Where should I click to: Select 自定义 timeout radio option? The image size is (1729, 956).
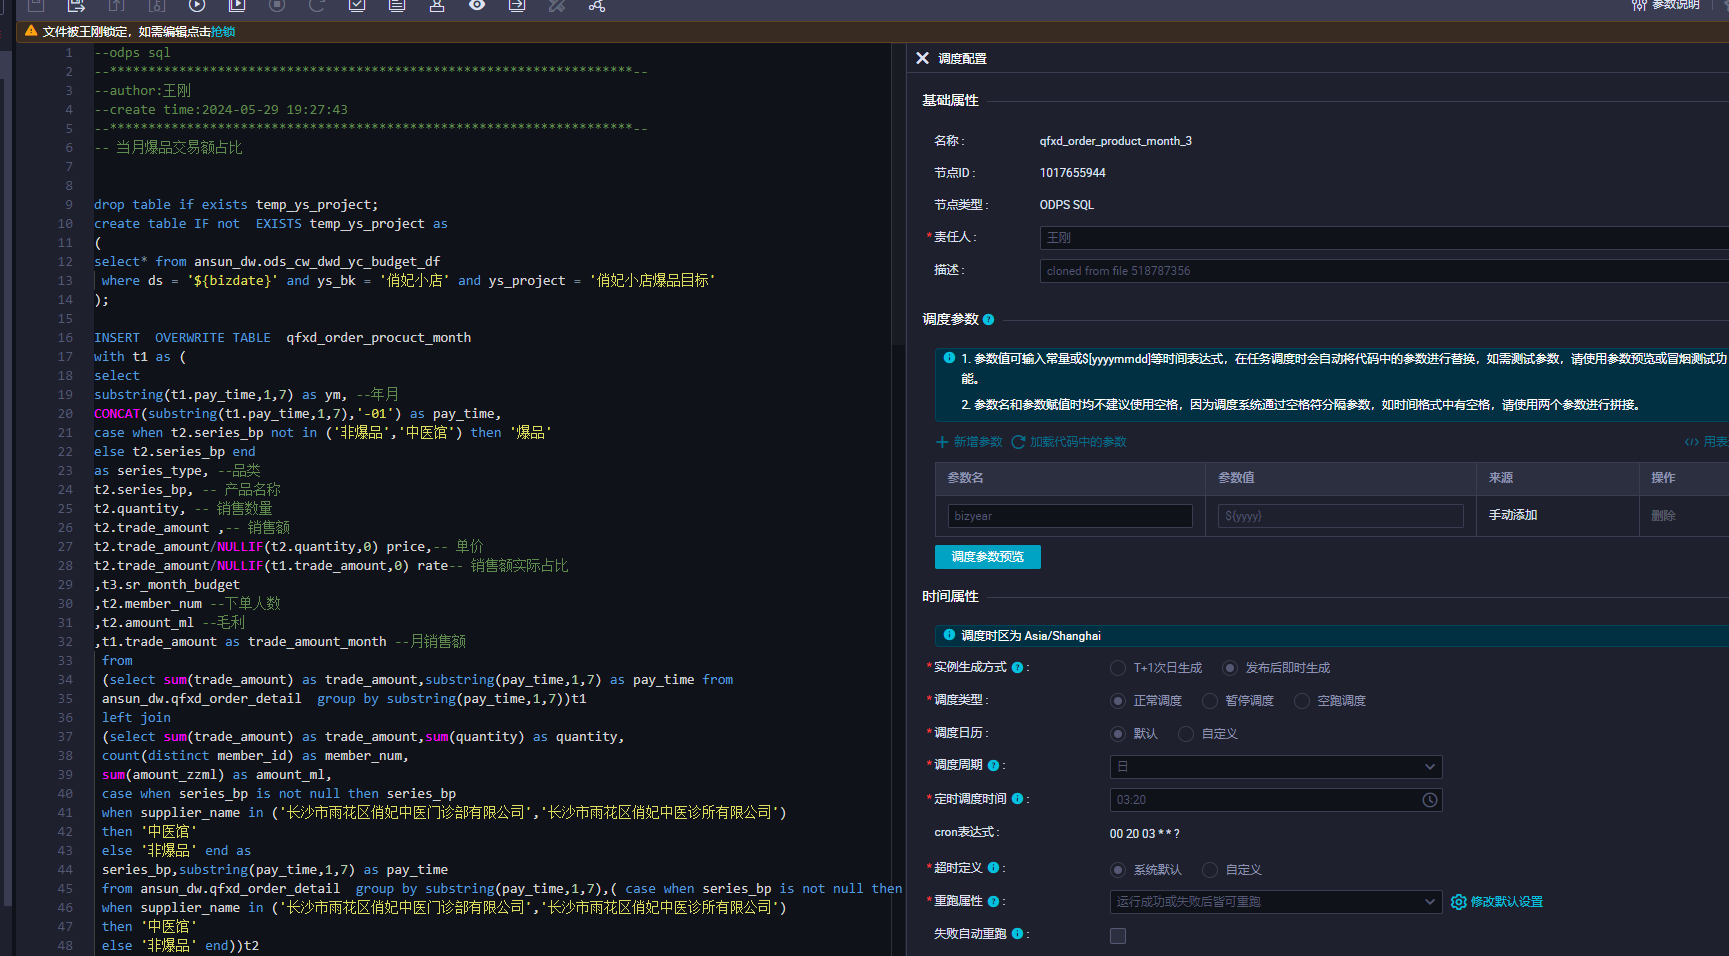pos(1210,870)
